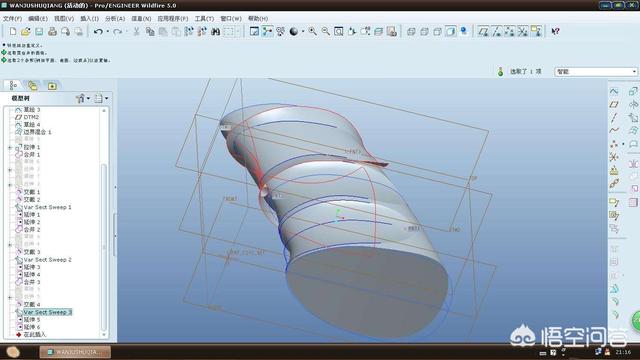The width and height of the screenshot is (640, 360).
Task: Refit model to the screen
Action: (x=339, y=31)
